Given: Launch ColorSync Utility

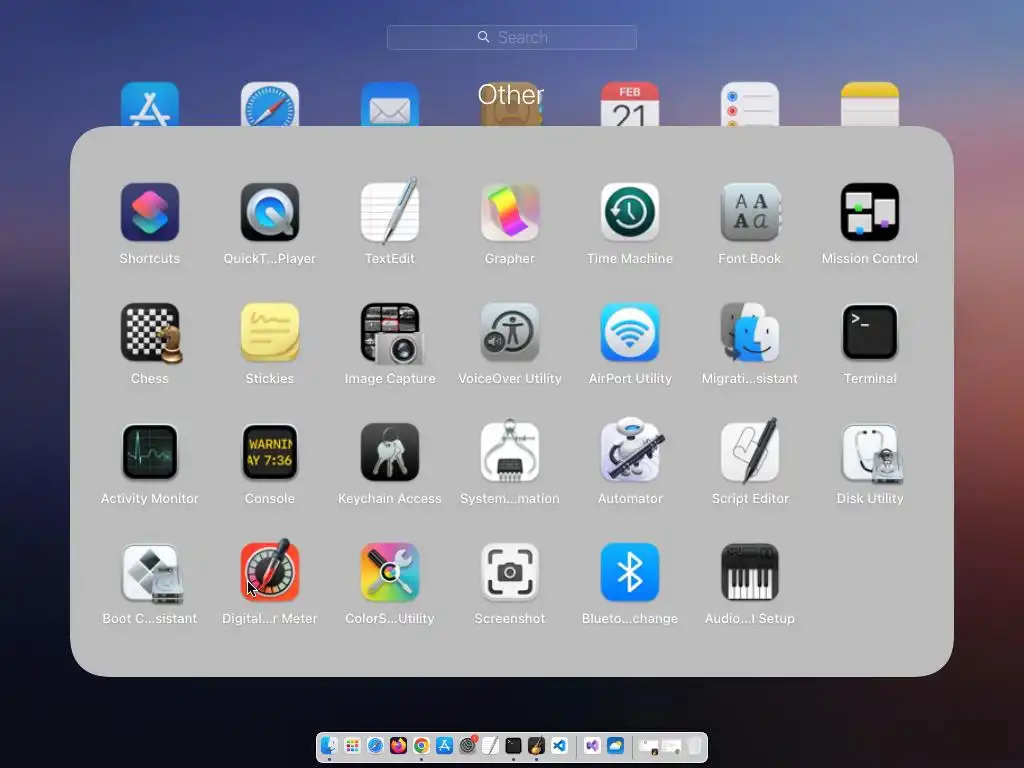Looking at the screenshot, I should point(390,572).
